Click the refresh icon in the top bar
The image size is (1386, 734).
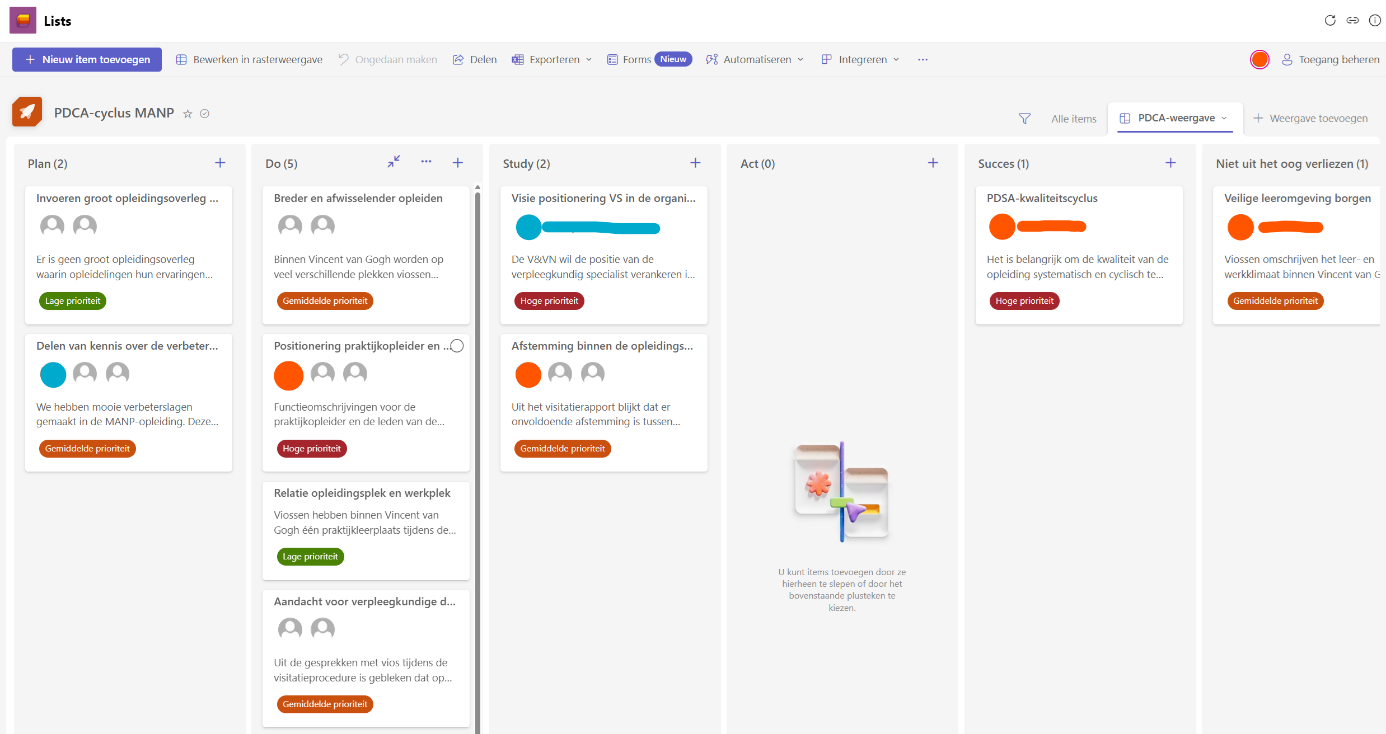1330,20
